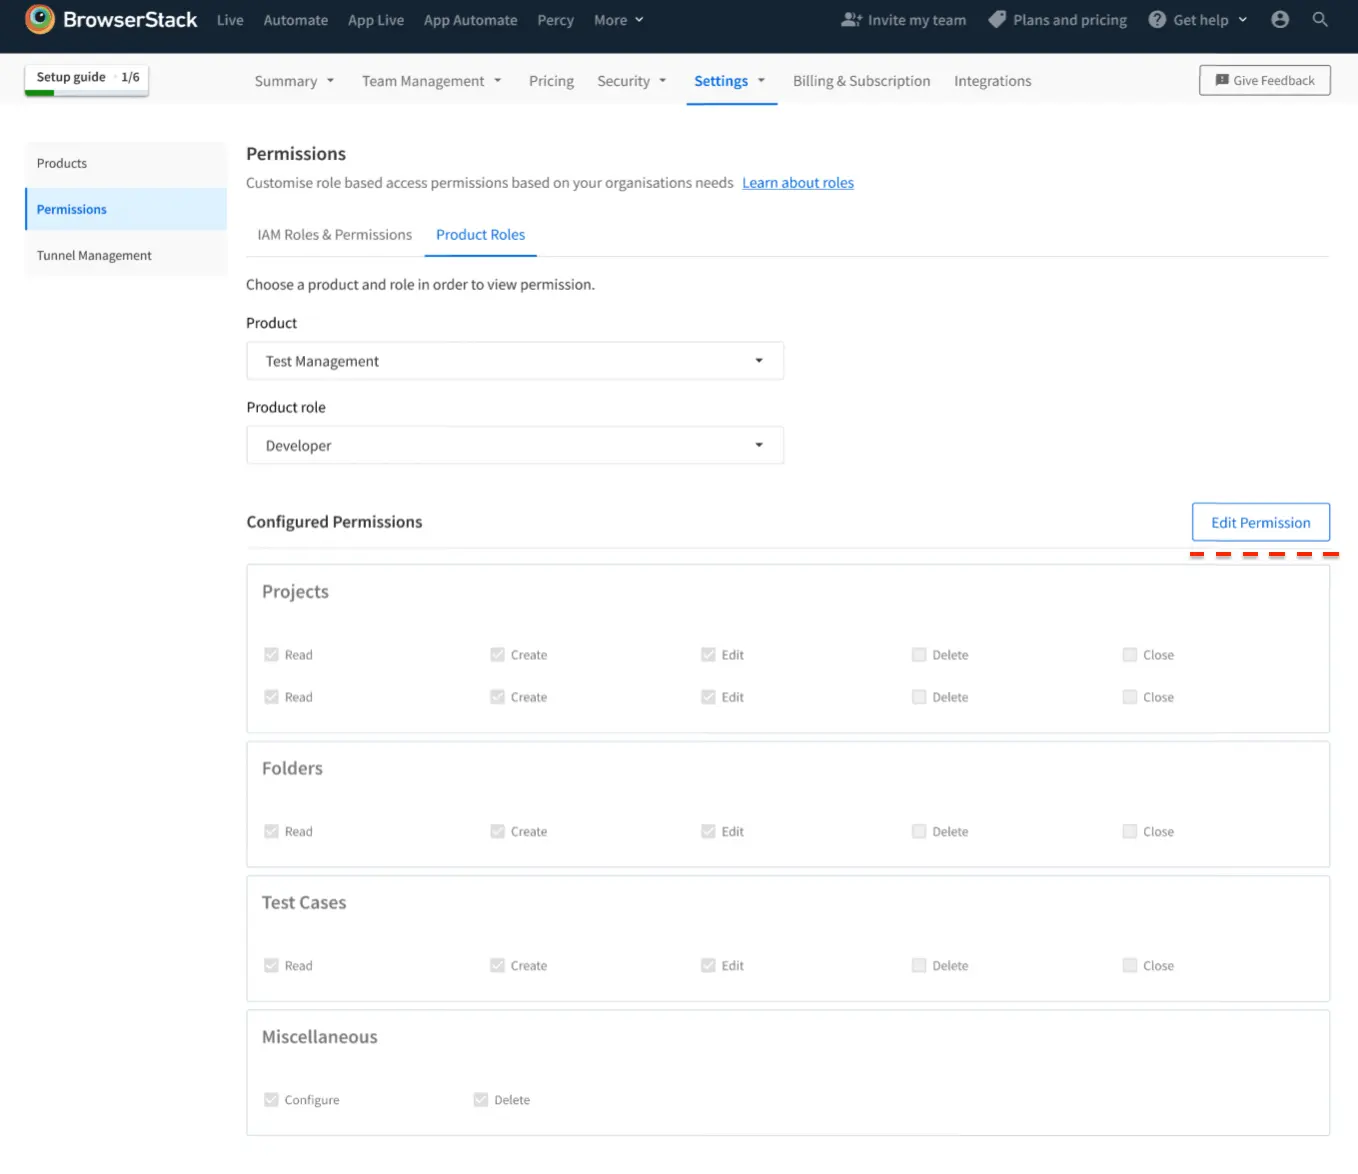Open the Product dropdown showing Test Management
The width and height of the screenshot is (1358, 1174).
pos(515,361)
